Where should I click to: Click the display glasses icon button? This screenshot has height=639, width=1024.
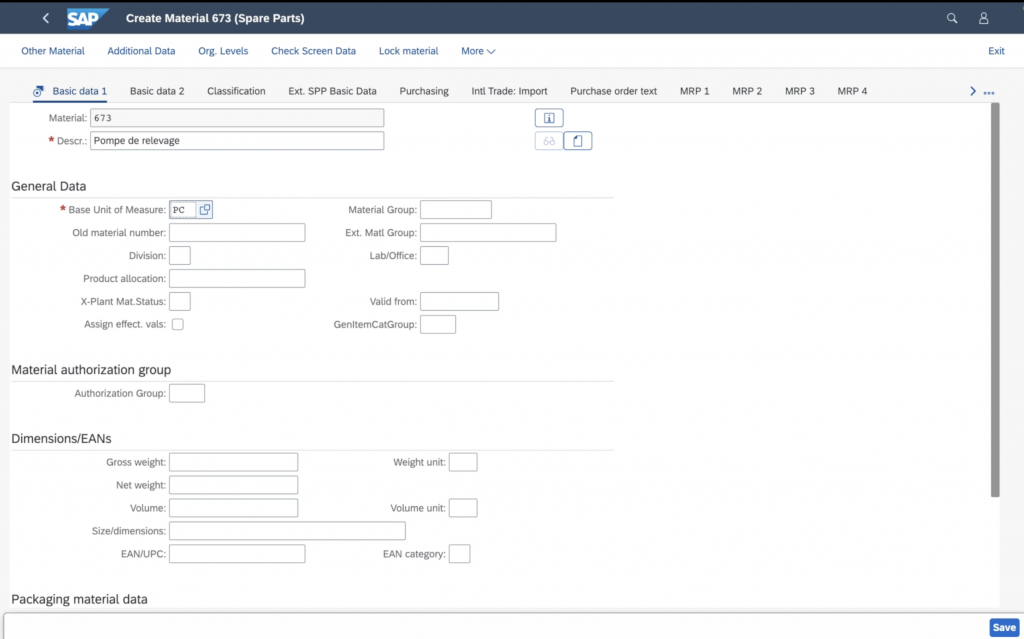pyautogui.click(x=549, y=141)
